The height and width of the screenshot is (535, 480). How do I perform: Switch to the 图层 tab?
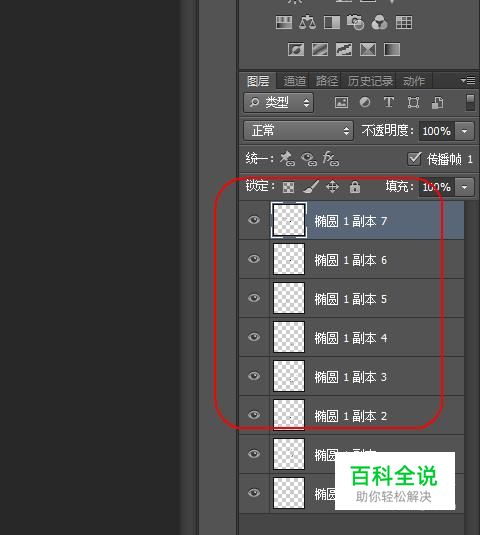pyautogui.click(x=258, y=81)
